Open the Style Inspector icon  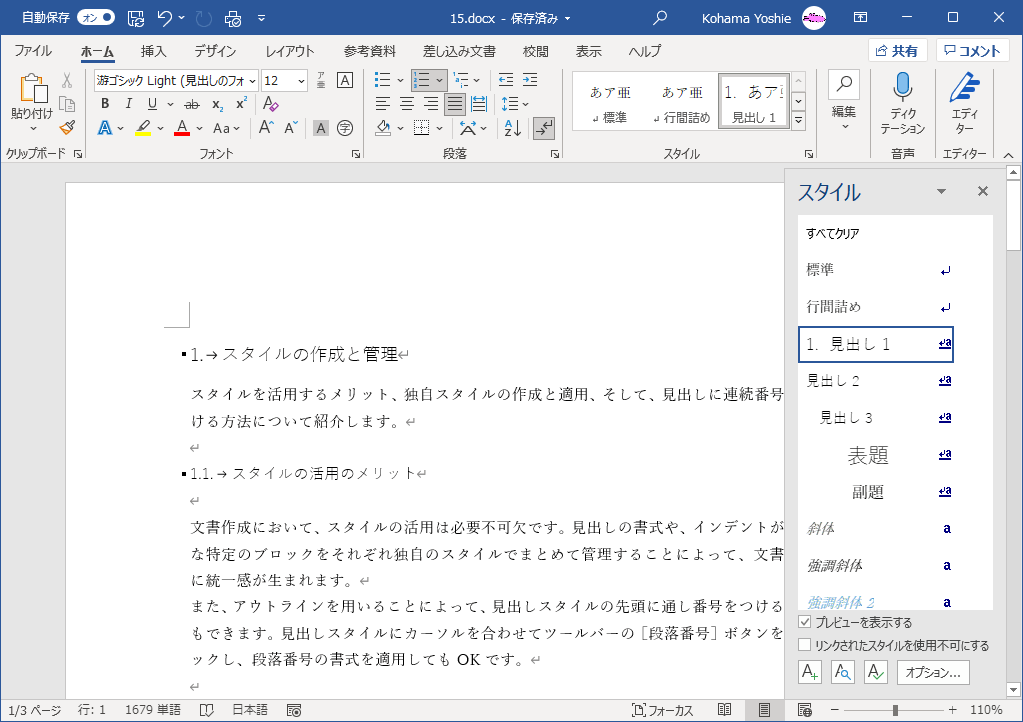pos(843,672)
